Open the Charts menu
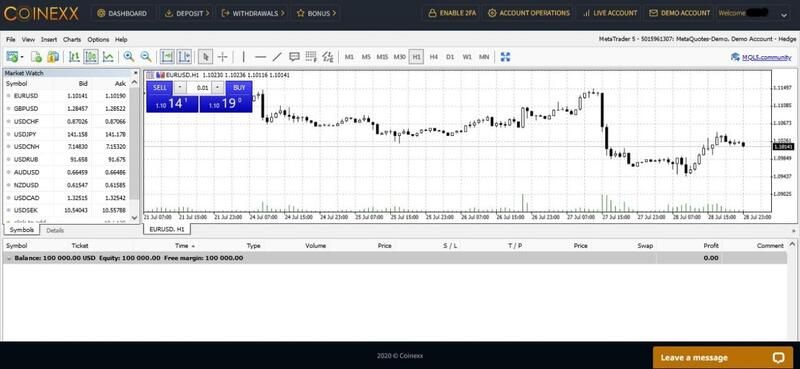This screenshot has width=800, height=369. (72, 39)
